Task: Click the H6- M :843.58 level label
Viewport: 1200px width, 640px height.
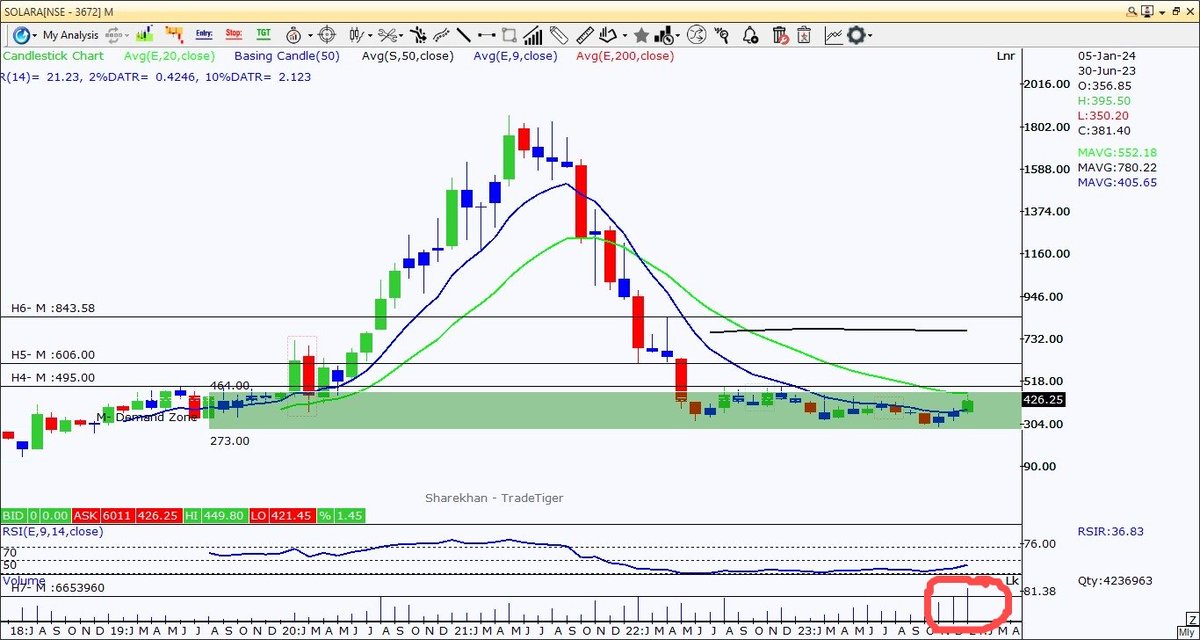Action: (53, 308)
